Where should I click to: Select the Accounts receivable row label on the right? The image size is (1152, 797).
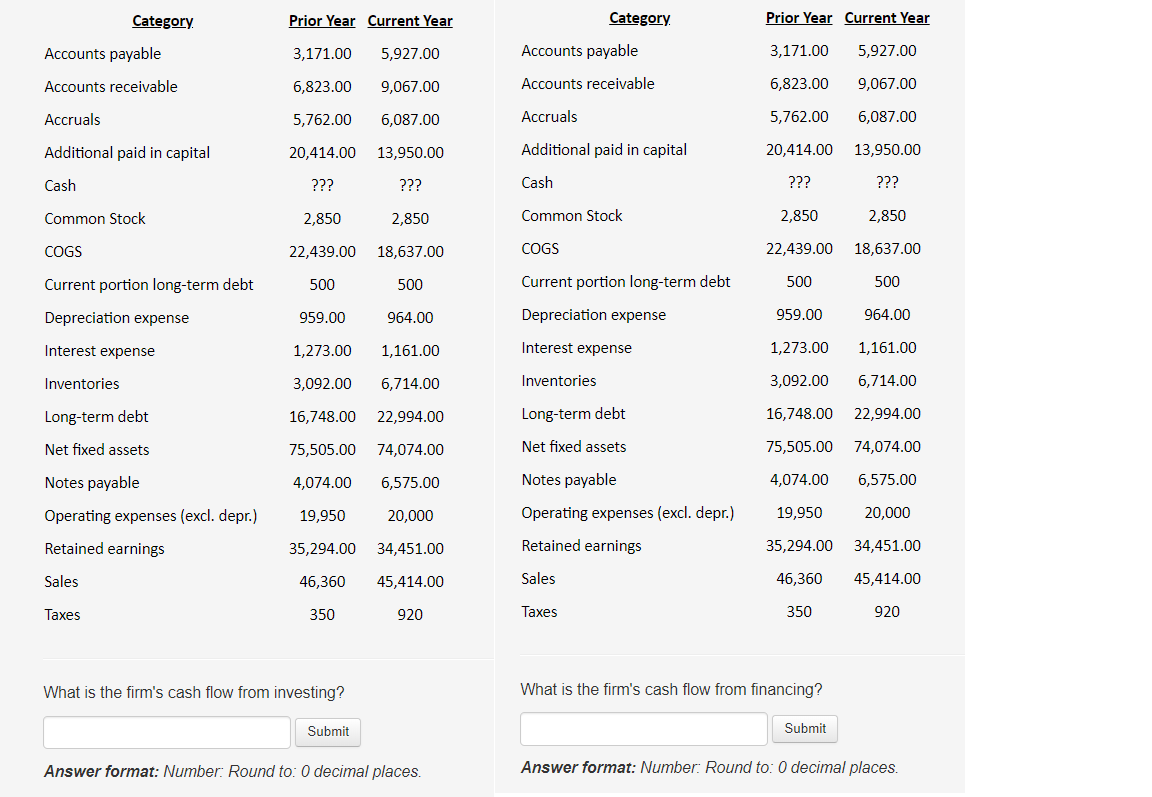pyautogui.click(x=587, y=83)
